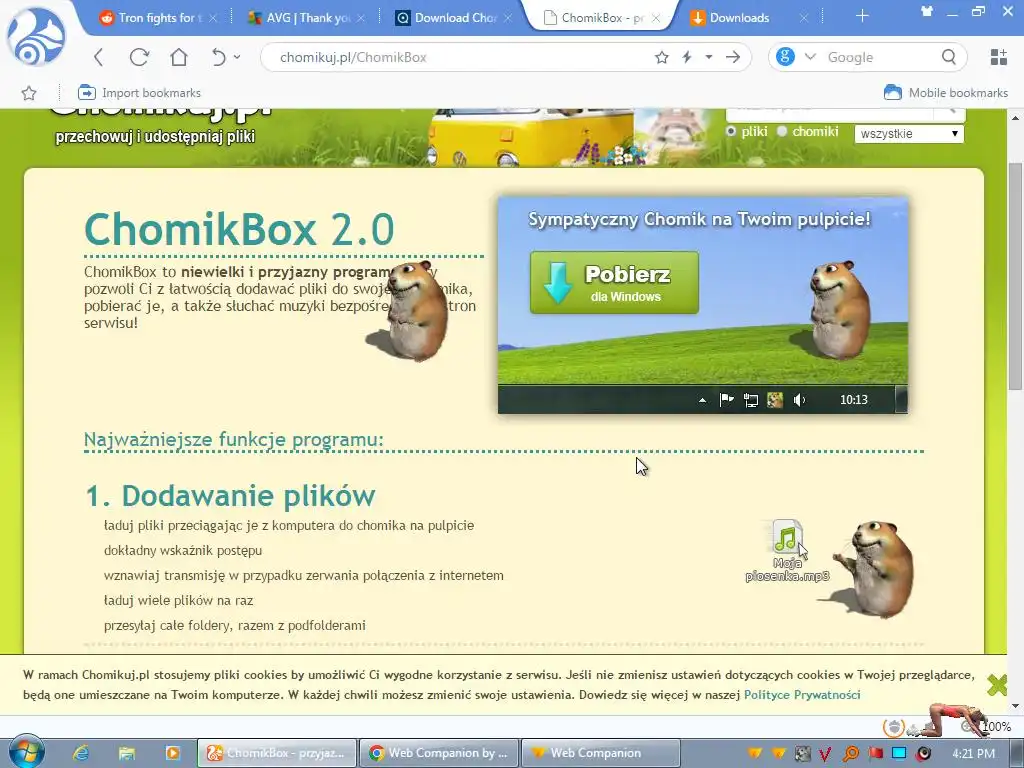Open the volume speaker tray icon
The width and height of the screenshot is (1024, 768).
923,754
